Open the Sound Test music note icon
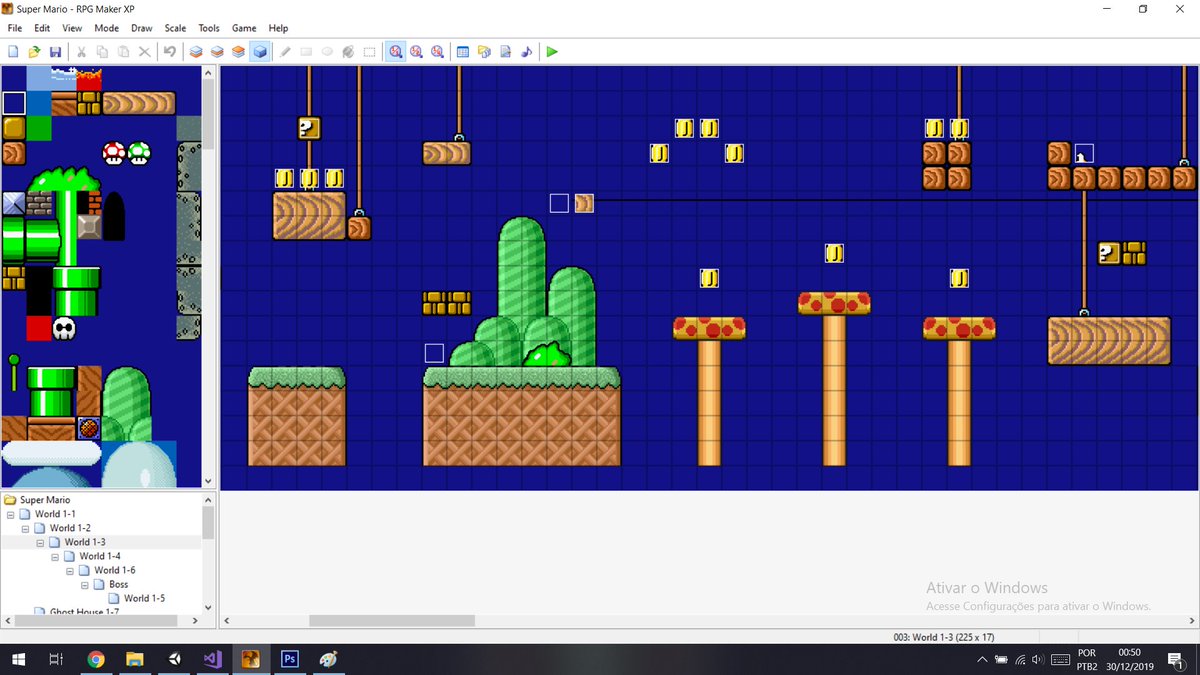 [x=526, y=51]
